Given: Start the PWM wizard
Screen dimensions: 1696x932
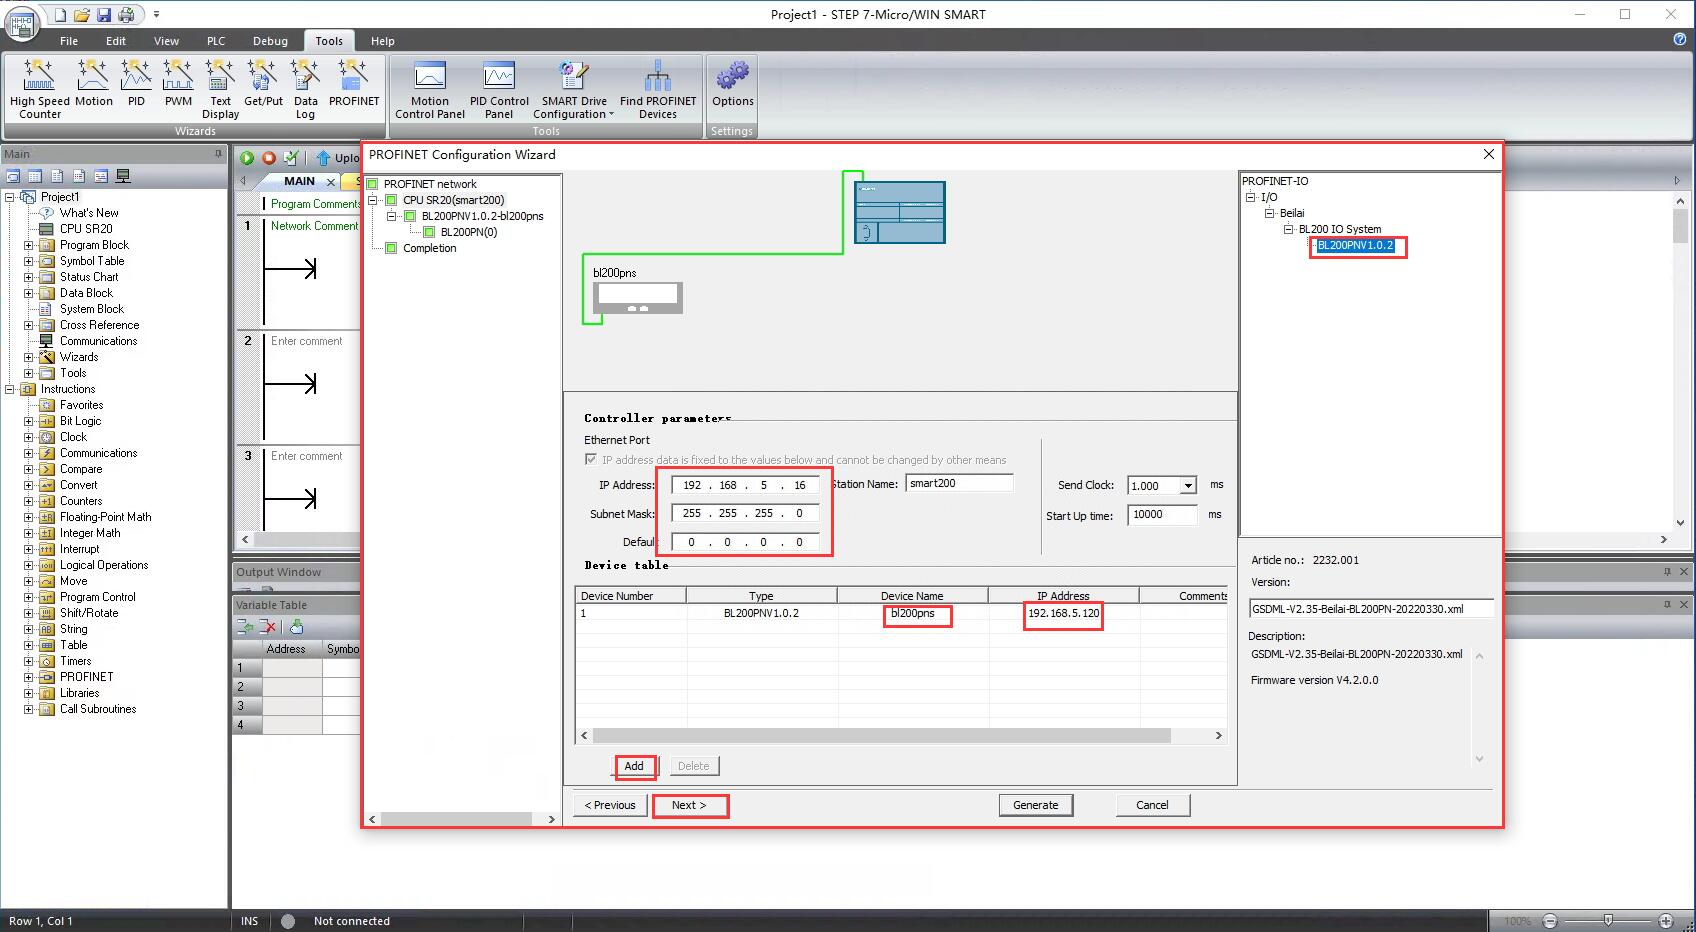Looking at the screenshot, I should pyautogui.click(x=178, y=83).
